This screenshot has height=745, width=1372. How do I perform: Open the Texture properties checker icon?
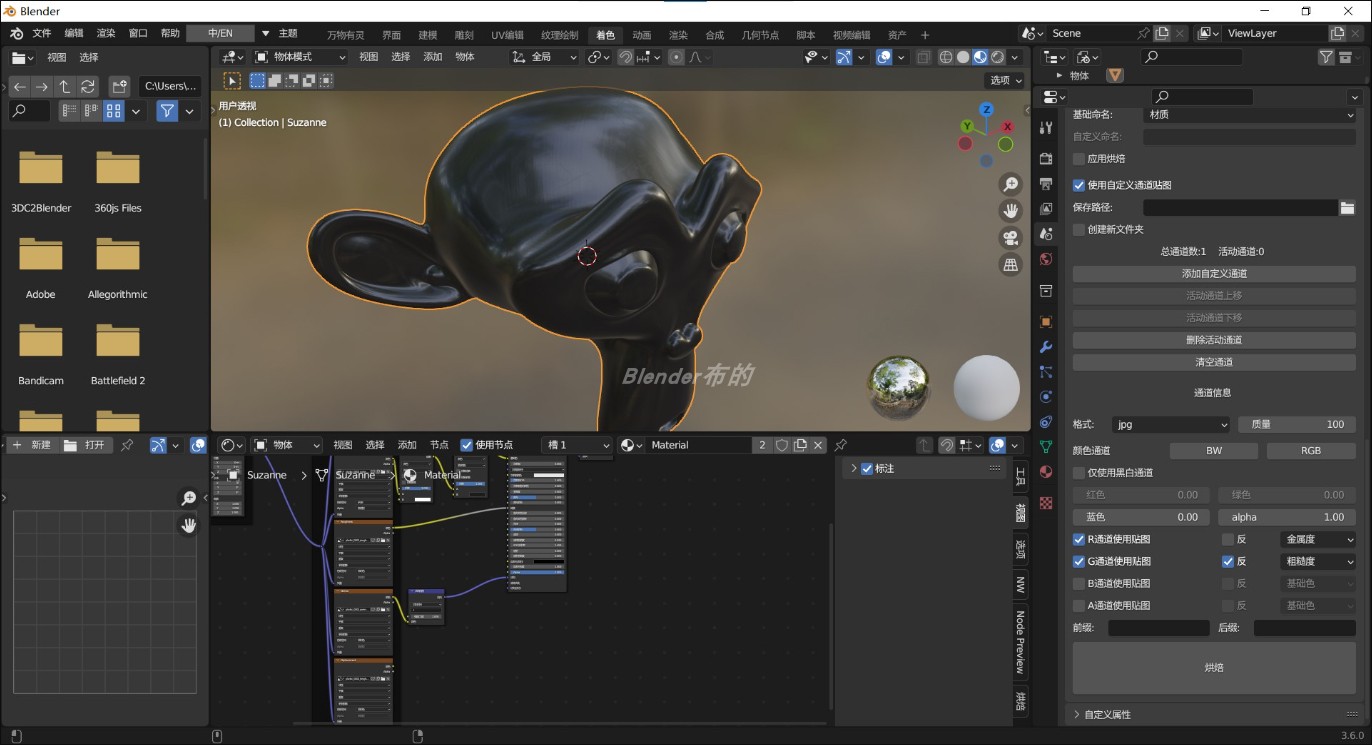point(1046,503)
